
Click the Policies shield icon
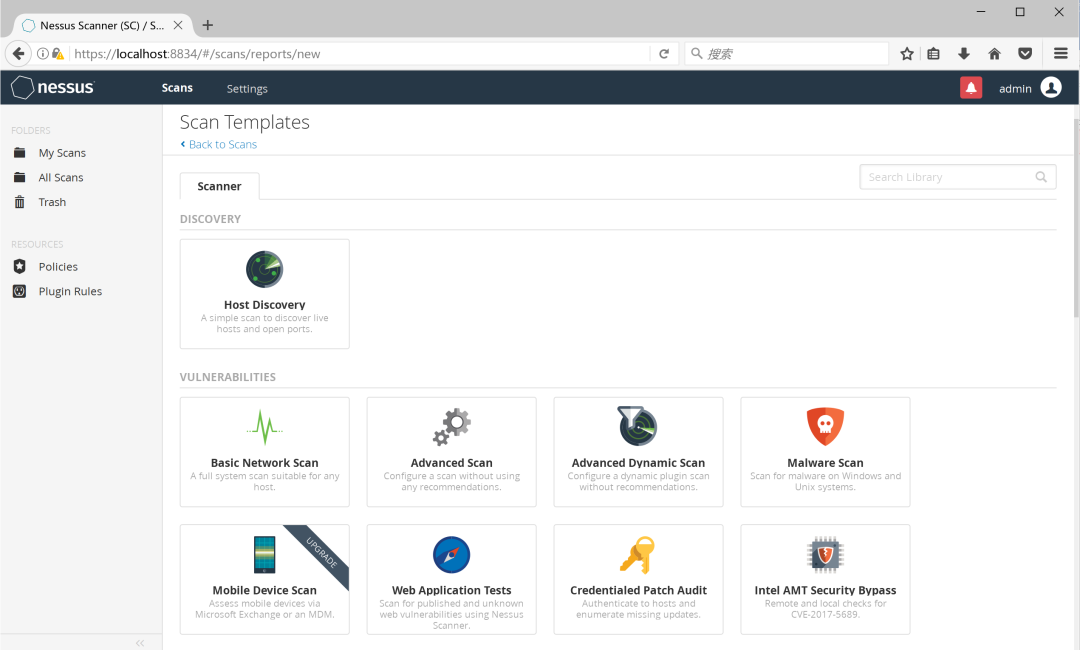19,266
